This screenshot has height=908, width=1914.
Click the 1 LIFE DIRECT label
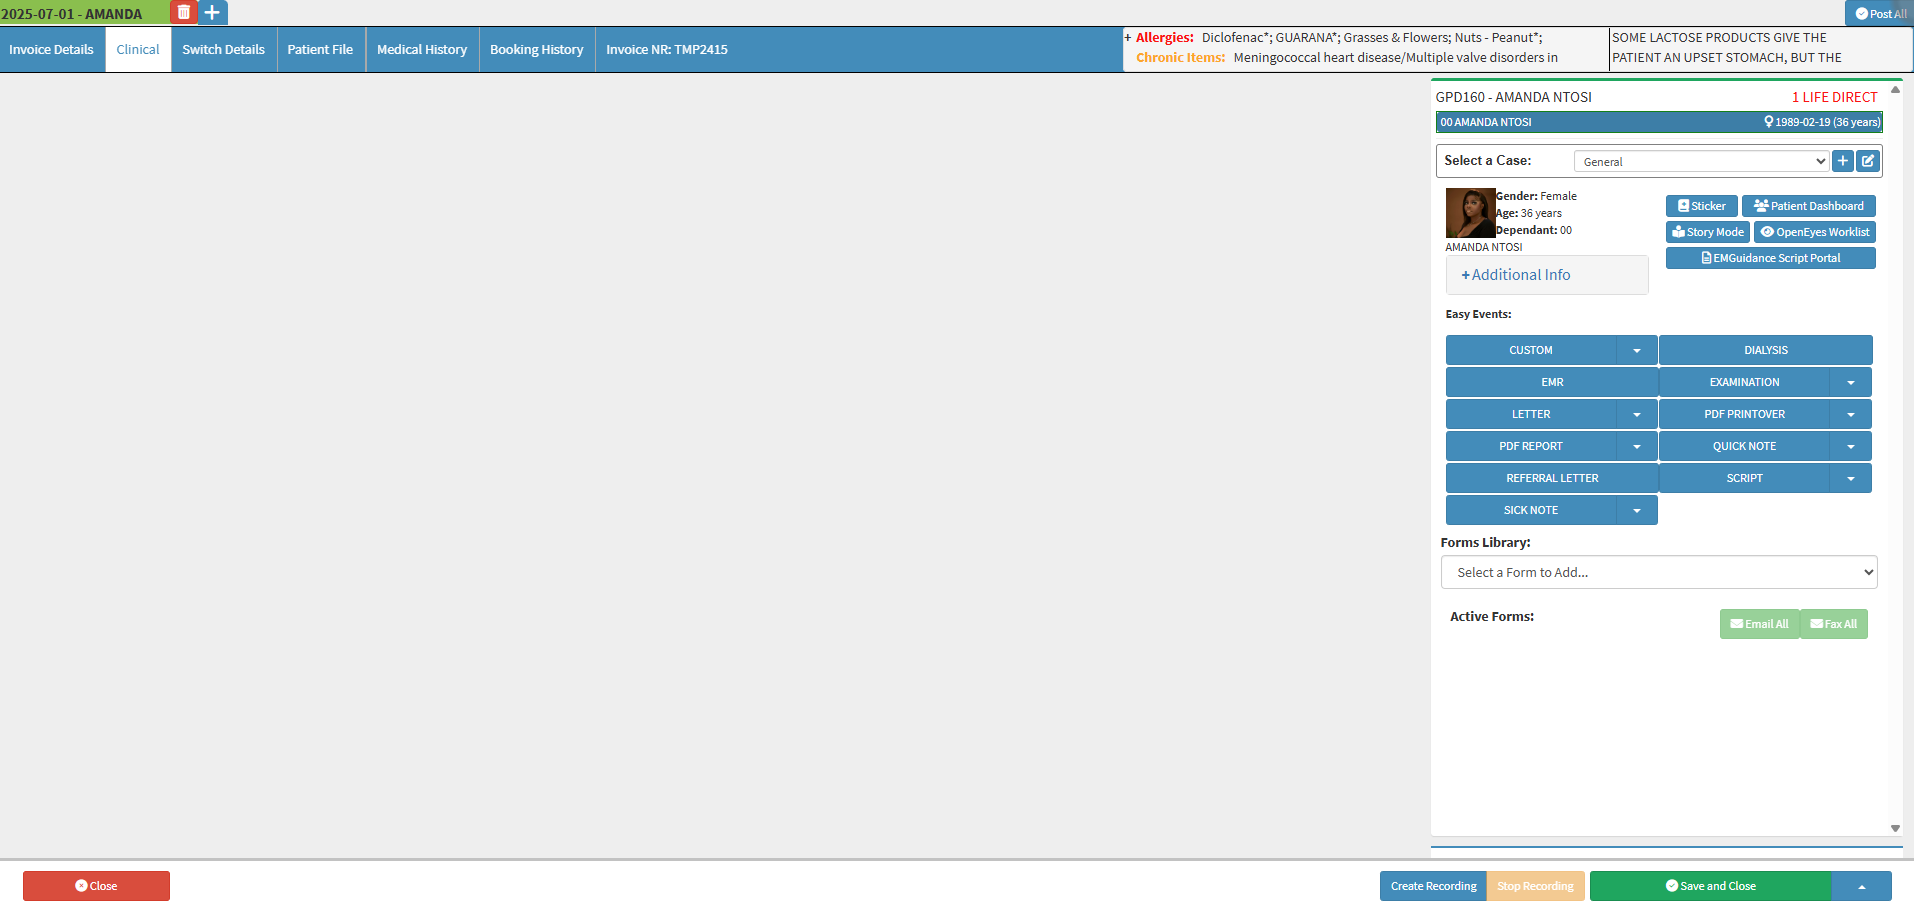[x=1835, y=97]
